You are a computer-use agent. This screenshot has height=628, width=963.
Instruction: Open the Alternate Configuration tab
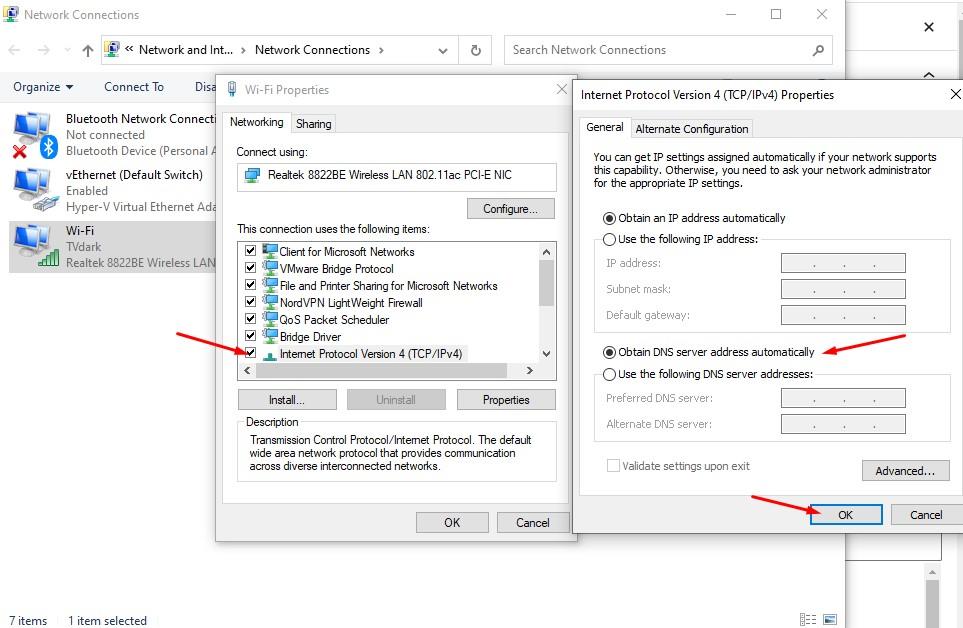(x=692, y=128)
